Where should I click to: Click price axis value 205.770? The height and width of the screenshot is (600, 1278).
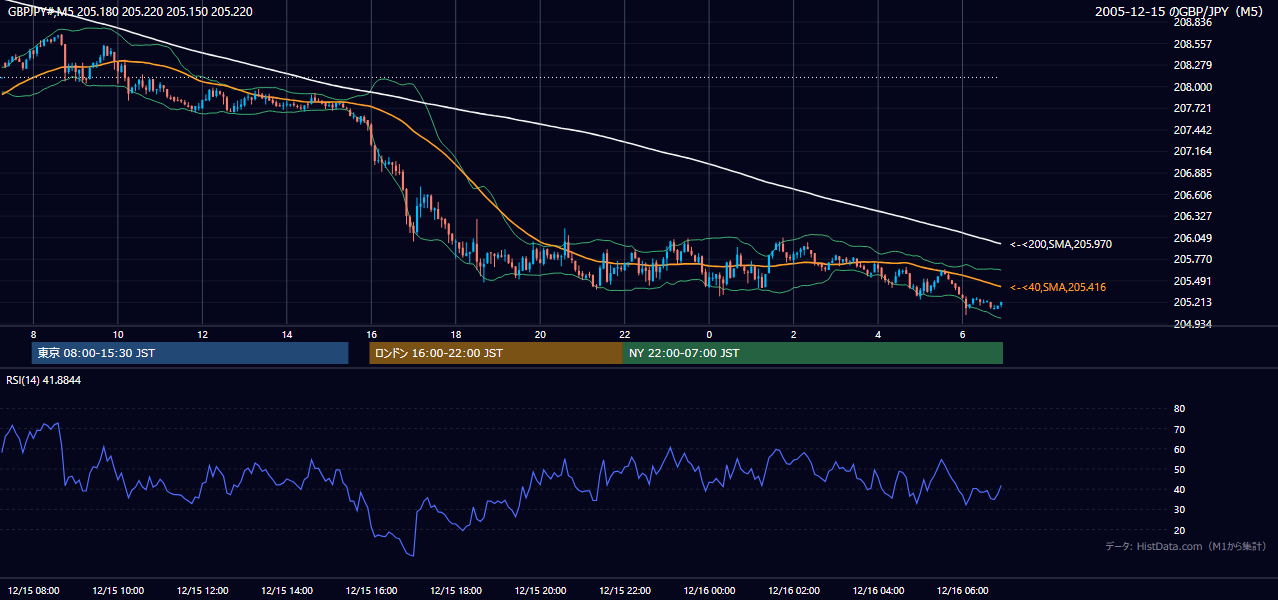tap(1192, 259)
